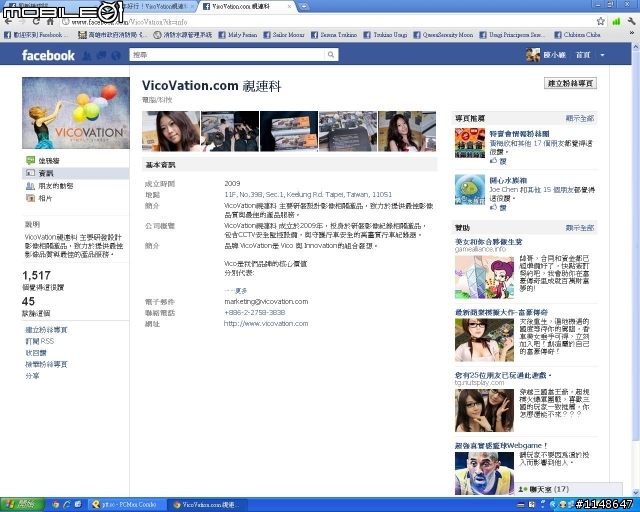The image size is (640, 512).
Task: Switch to the VicoVation.com 視連科 tab
Action: 245,7
